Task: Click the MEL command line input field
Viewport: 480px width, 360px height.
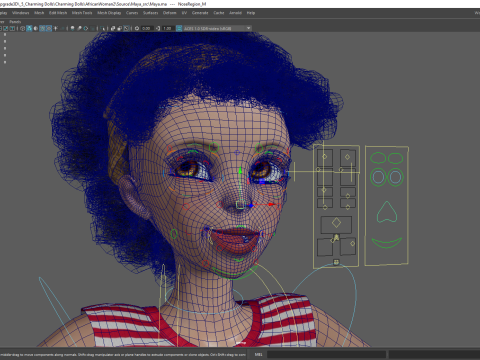Action: pos(326,354)
